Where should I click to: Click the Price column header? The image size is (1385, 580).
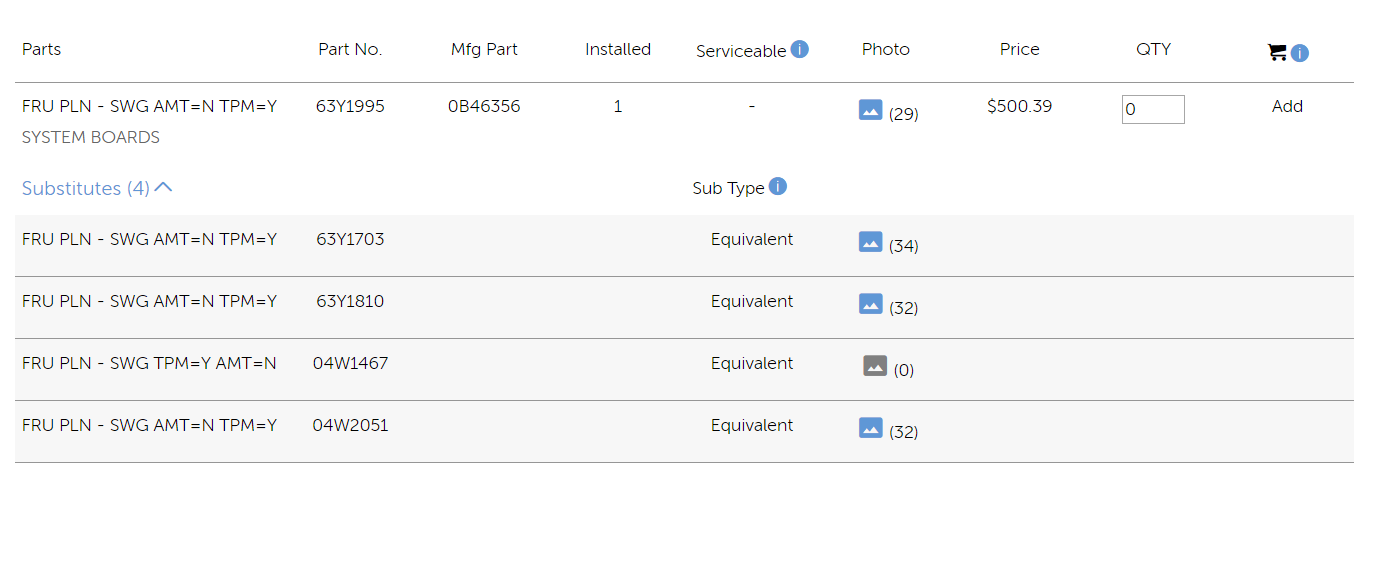pos(1019,49)
